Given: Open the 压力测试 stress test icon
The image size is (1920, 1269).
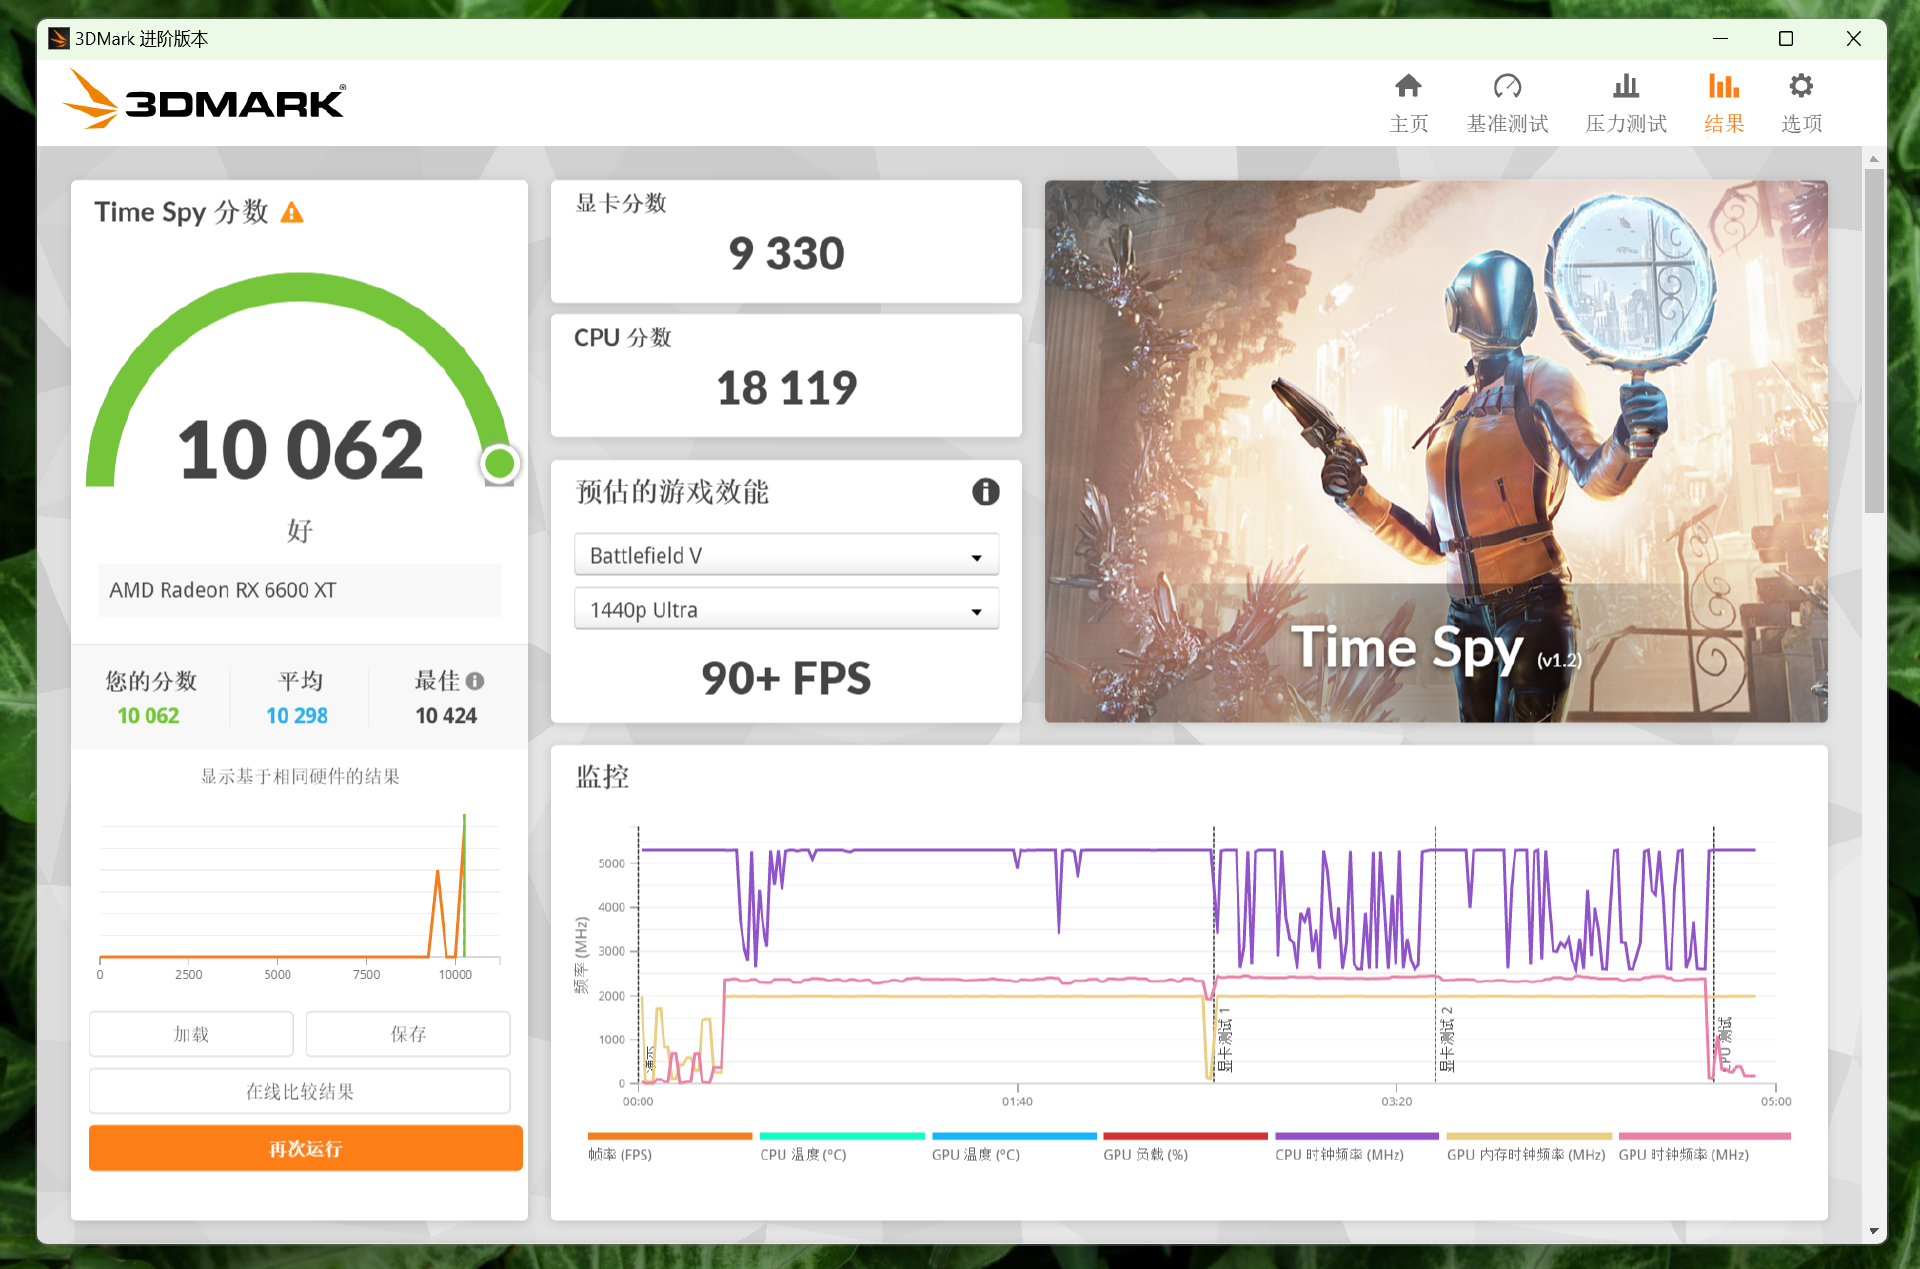Looking at the screenshot, I should (x=1626, y=87).
